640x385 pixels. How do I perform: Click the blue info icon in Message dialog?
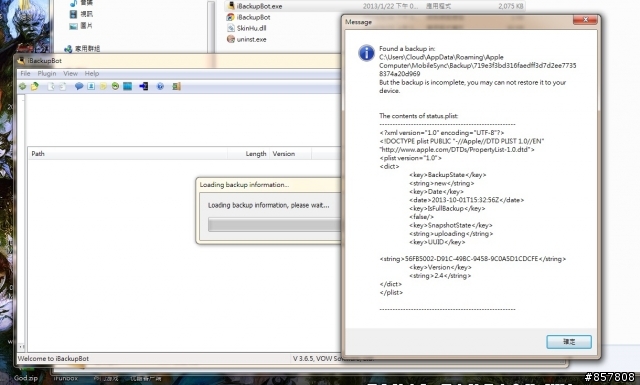pos(366,53)
